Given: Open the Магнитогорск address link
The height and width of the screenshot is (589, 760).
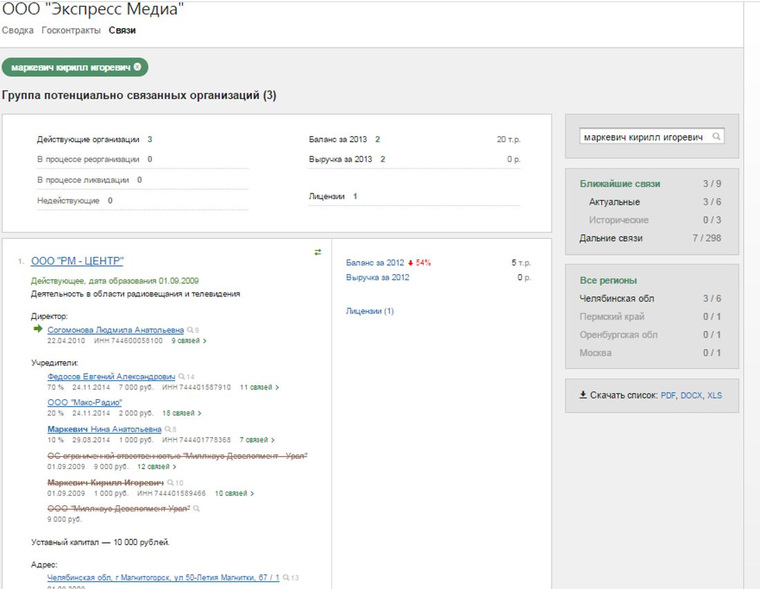Looking at the screenshot, I should coord(163,578).
